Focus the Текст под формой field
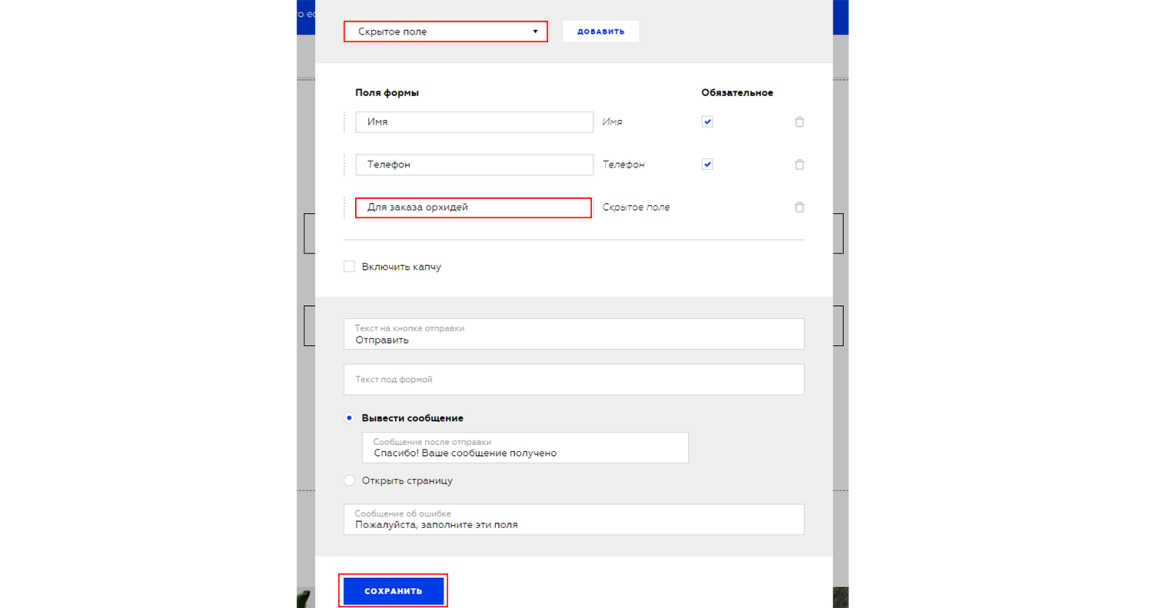 coord(573,379)
